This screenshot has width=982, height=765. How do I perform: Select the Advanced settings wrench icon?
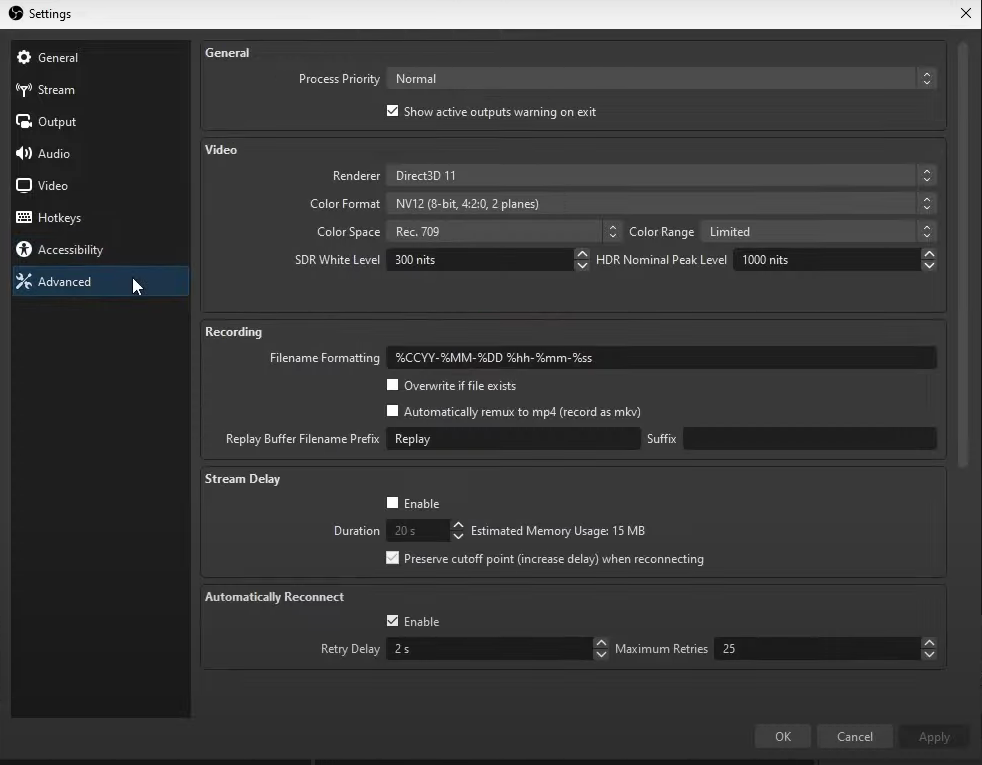coord(24,281)
